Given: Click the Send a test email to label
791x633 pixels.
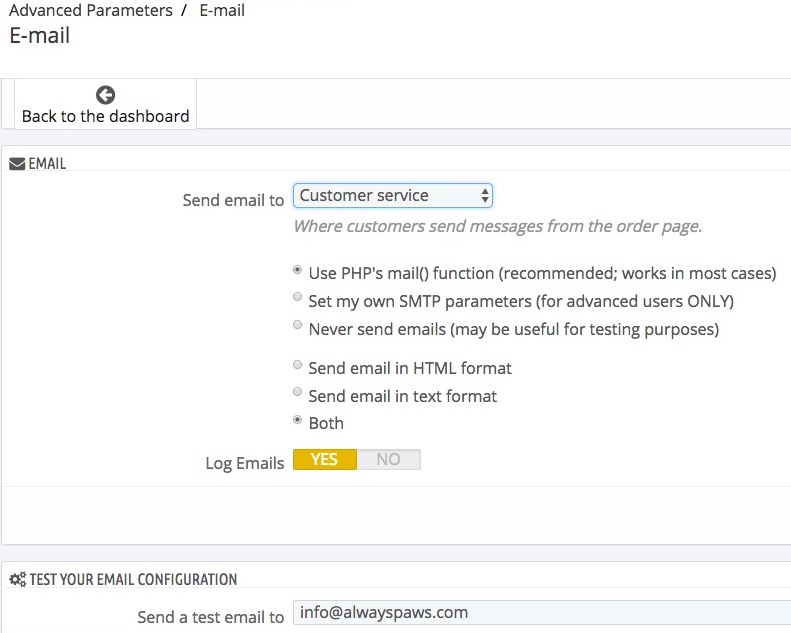Looking at the screenshot, I should point(210,617).
